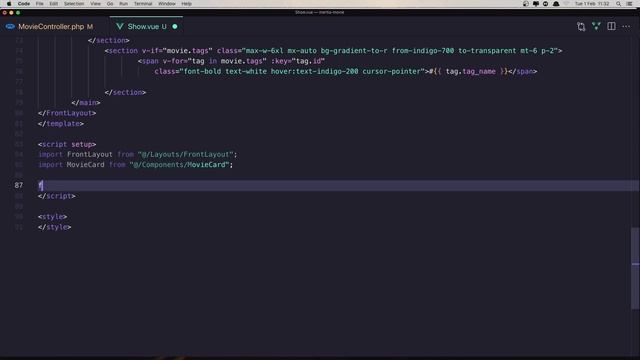The width and height of the screenshot is (640, 360).
Task: Click the notification bell icon in menu bar
Action: [x=556, y=4]
